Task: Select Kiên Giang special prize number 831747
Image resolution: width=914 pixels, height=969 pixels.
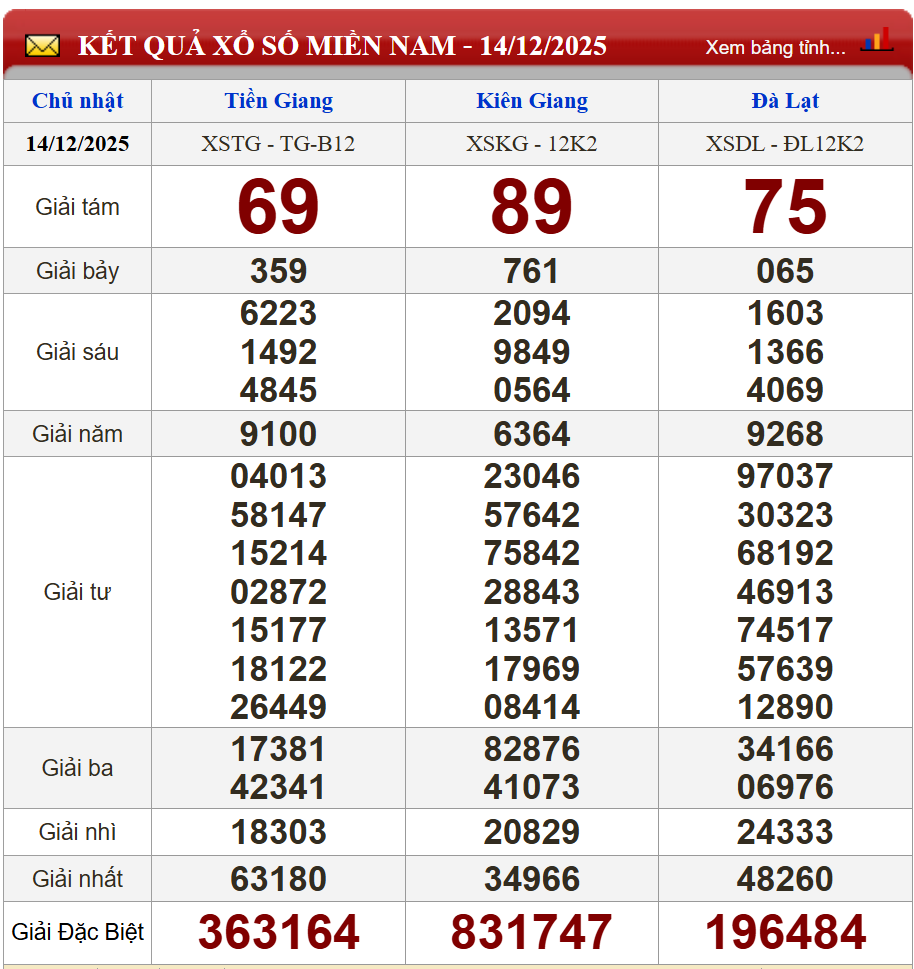Action: point(531,933)
